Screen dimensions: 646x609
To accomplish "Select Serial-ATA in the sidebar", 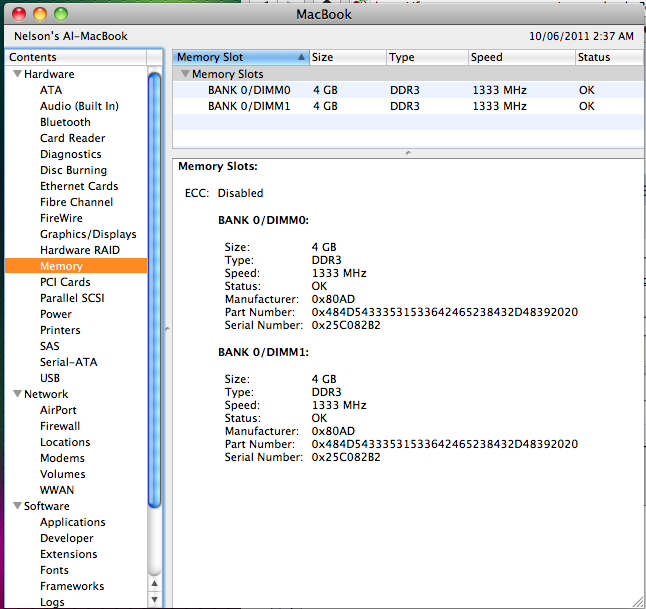I will tap(68, 362).
